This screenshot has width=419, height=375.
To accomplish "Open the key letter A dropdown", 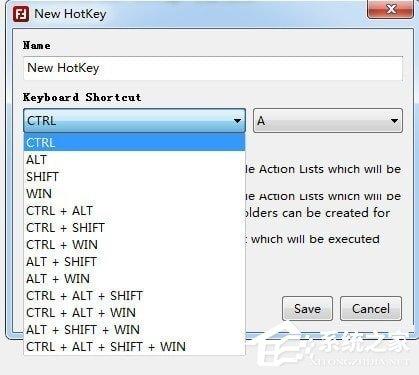I will click(328, 121).
